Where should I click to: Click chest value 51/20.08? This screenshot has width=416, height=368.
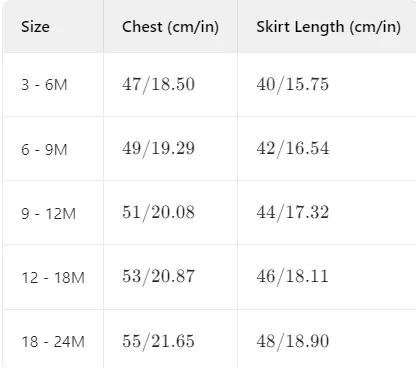158,212
